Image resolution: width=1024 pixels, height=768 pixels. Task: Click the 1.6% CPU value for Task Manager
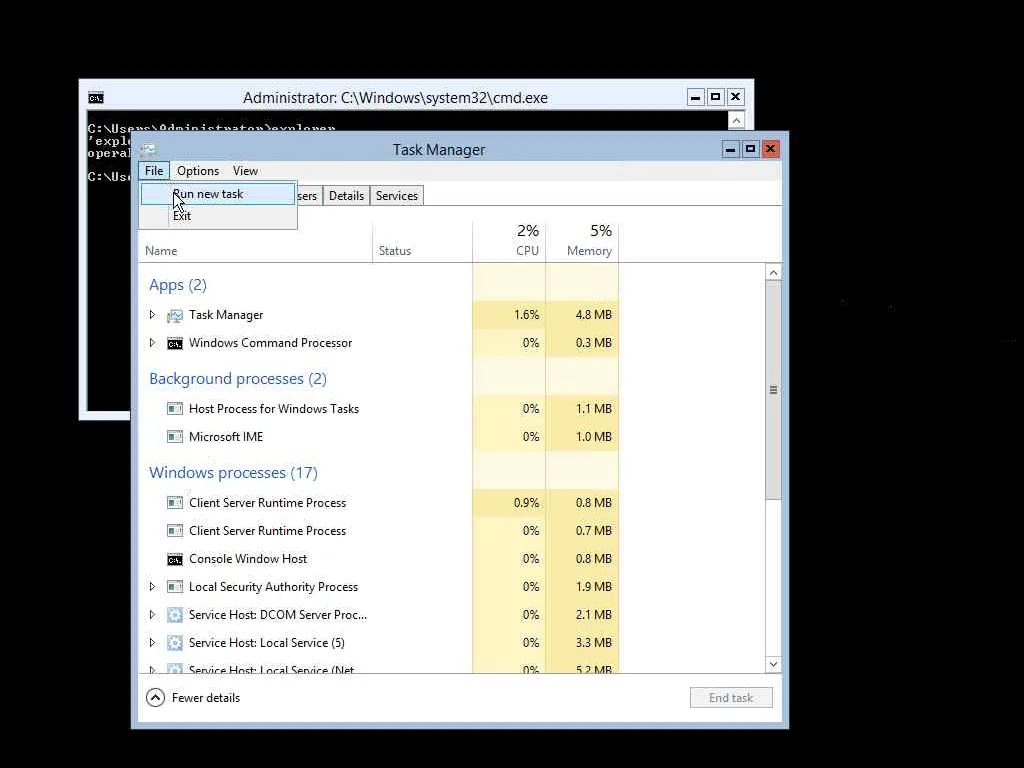(526, 315)
